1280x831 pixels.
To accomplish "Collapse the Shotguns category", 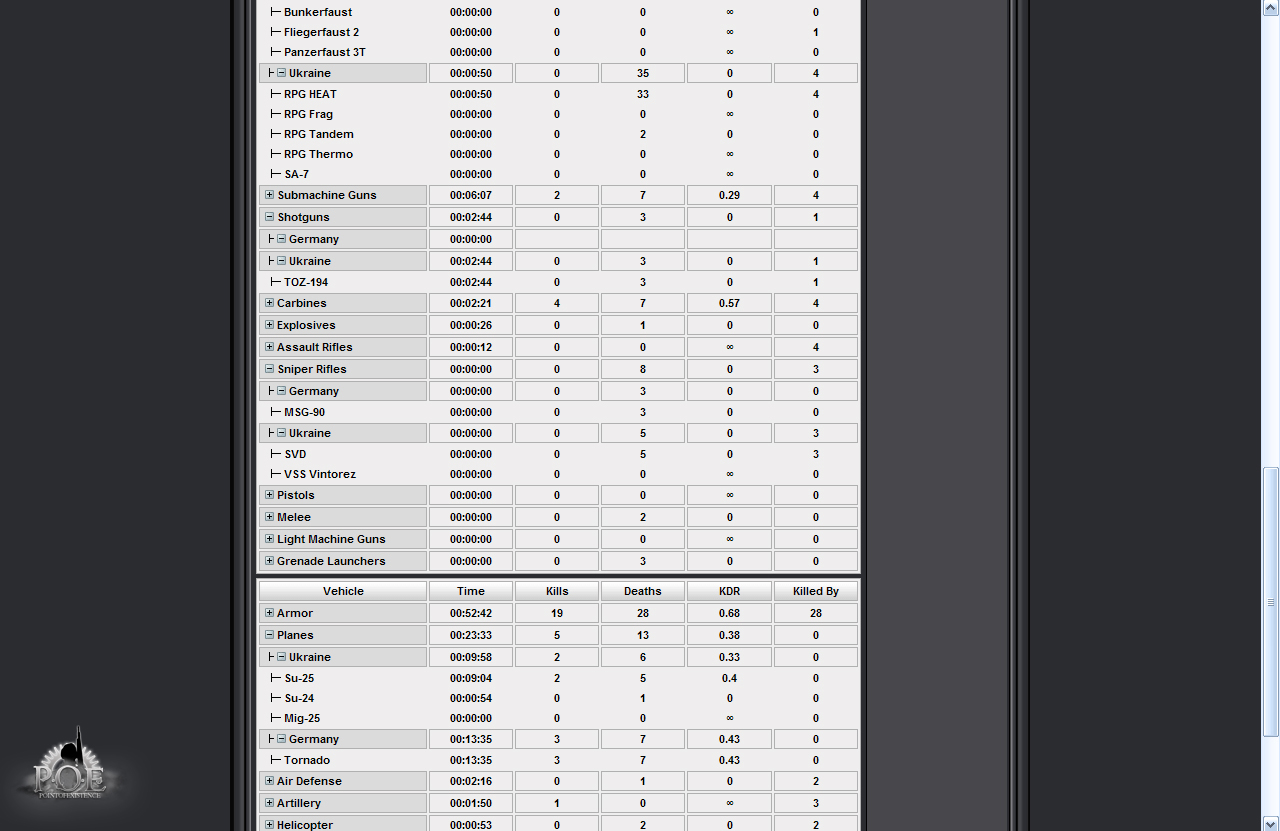I will point(270,217).
